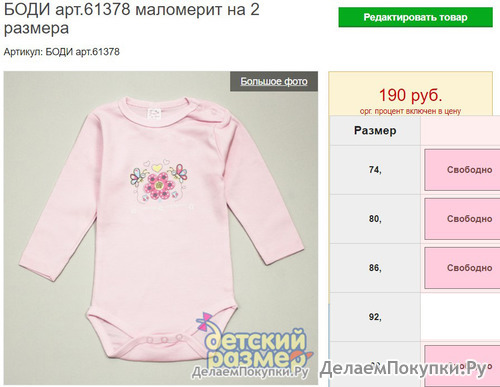Select Свободно slot for size 74

coord(462,170)
